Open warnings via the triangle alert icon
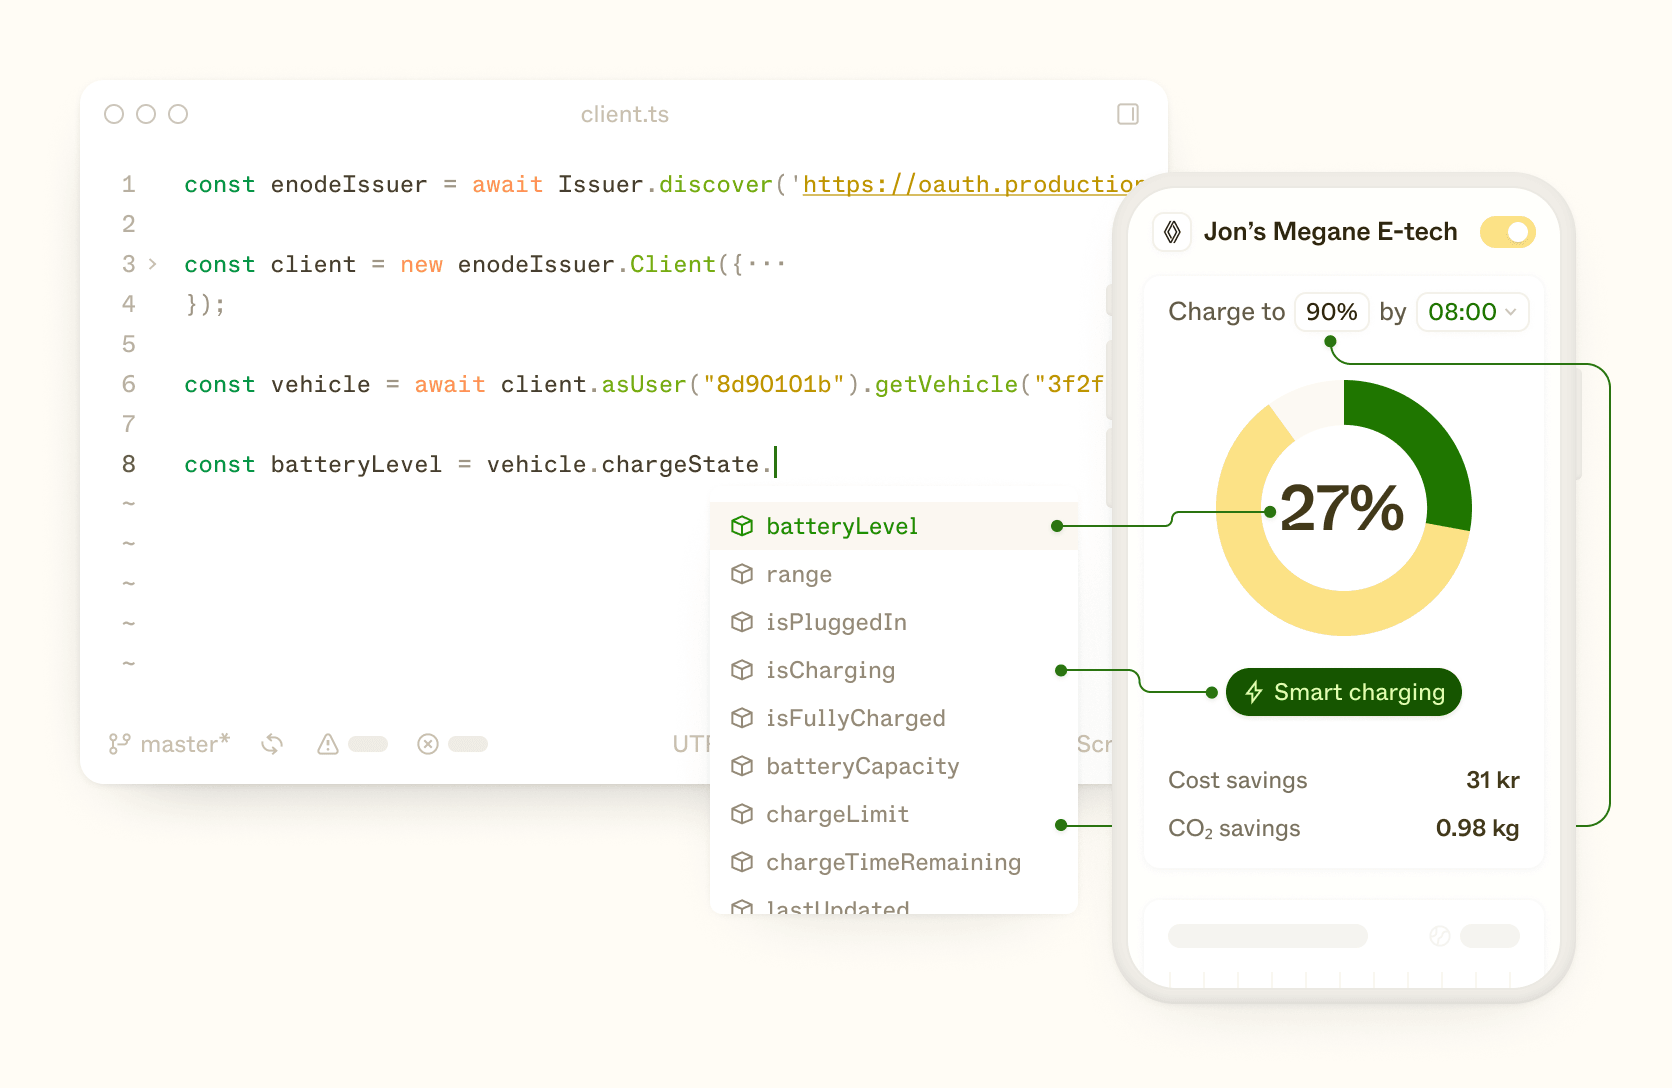Viewport: 1672px width, 1088px height. click(328, 744)
